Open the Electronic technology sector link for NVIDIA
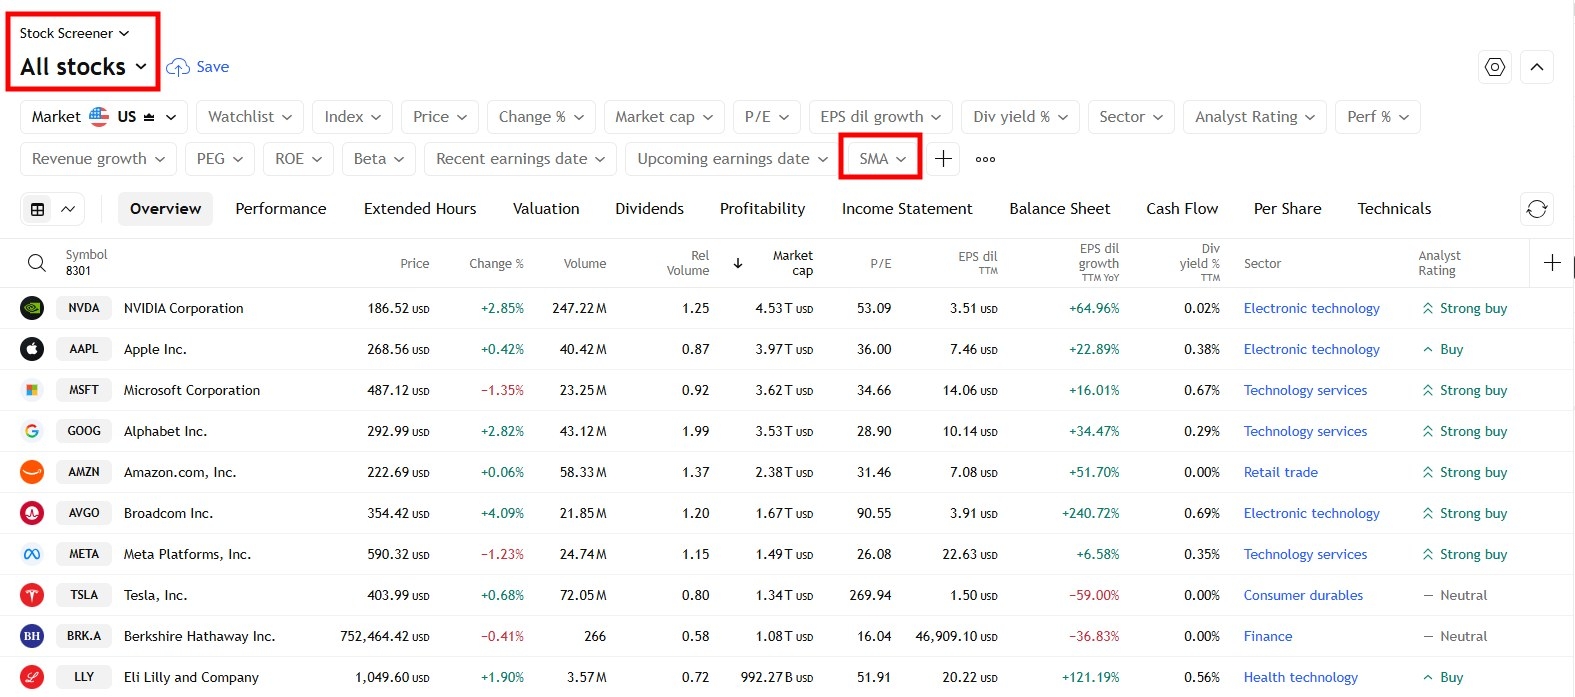 [x=1310, y=308]
